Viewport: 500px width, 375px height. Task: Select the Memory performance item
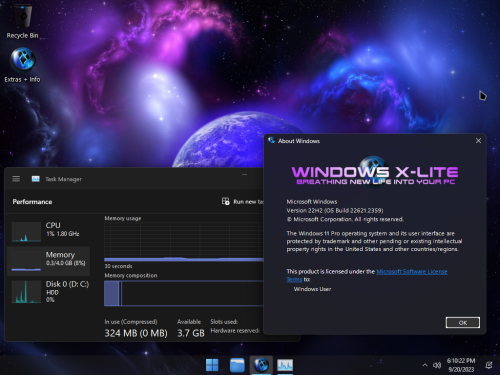coord(49,261)
